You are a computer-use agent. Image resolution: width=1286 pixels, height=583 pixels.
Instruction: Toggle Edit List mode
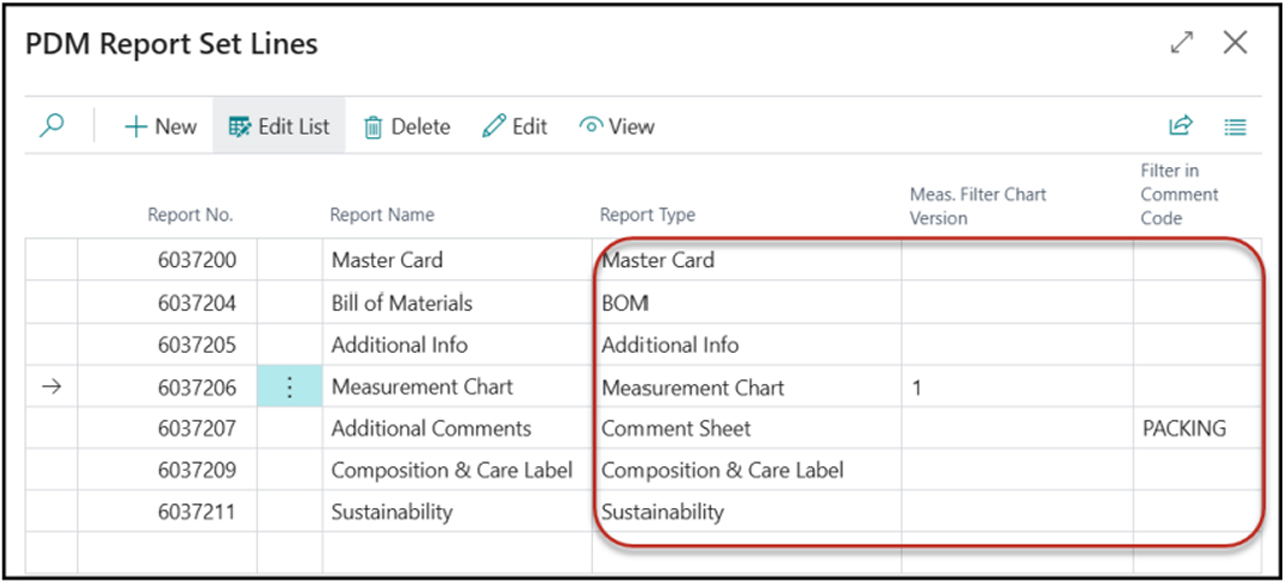(279, 127)
